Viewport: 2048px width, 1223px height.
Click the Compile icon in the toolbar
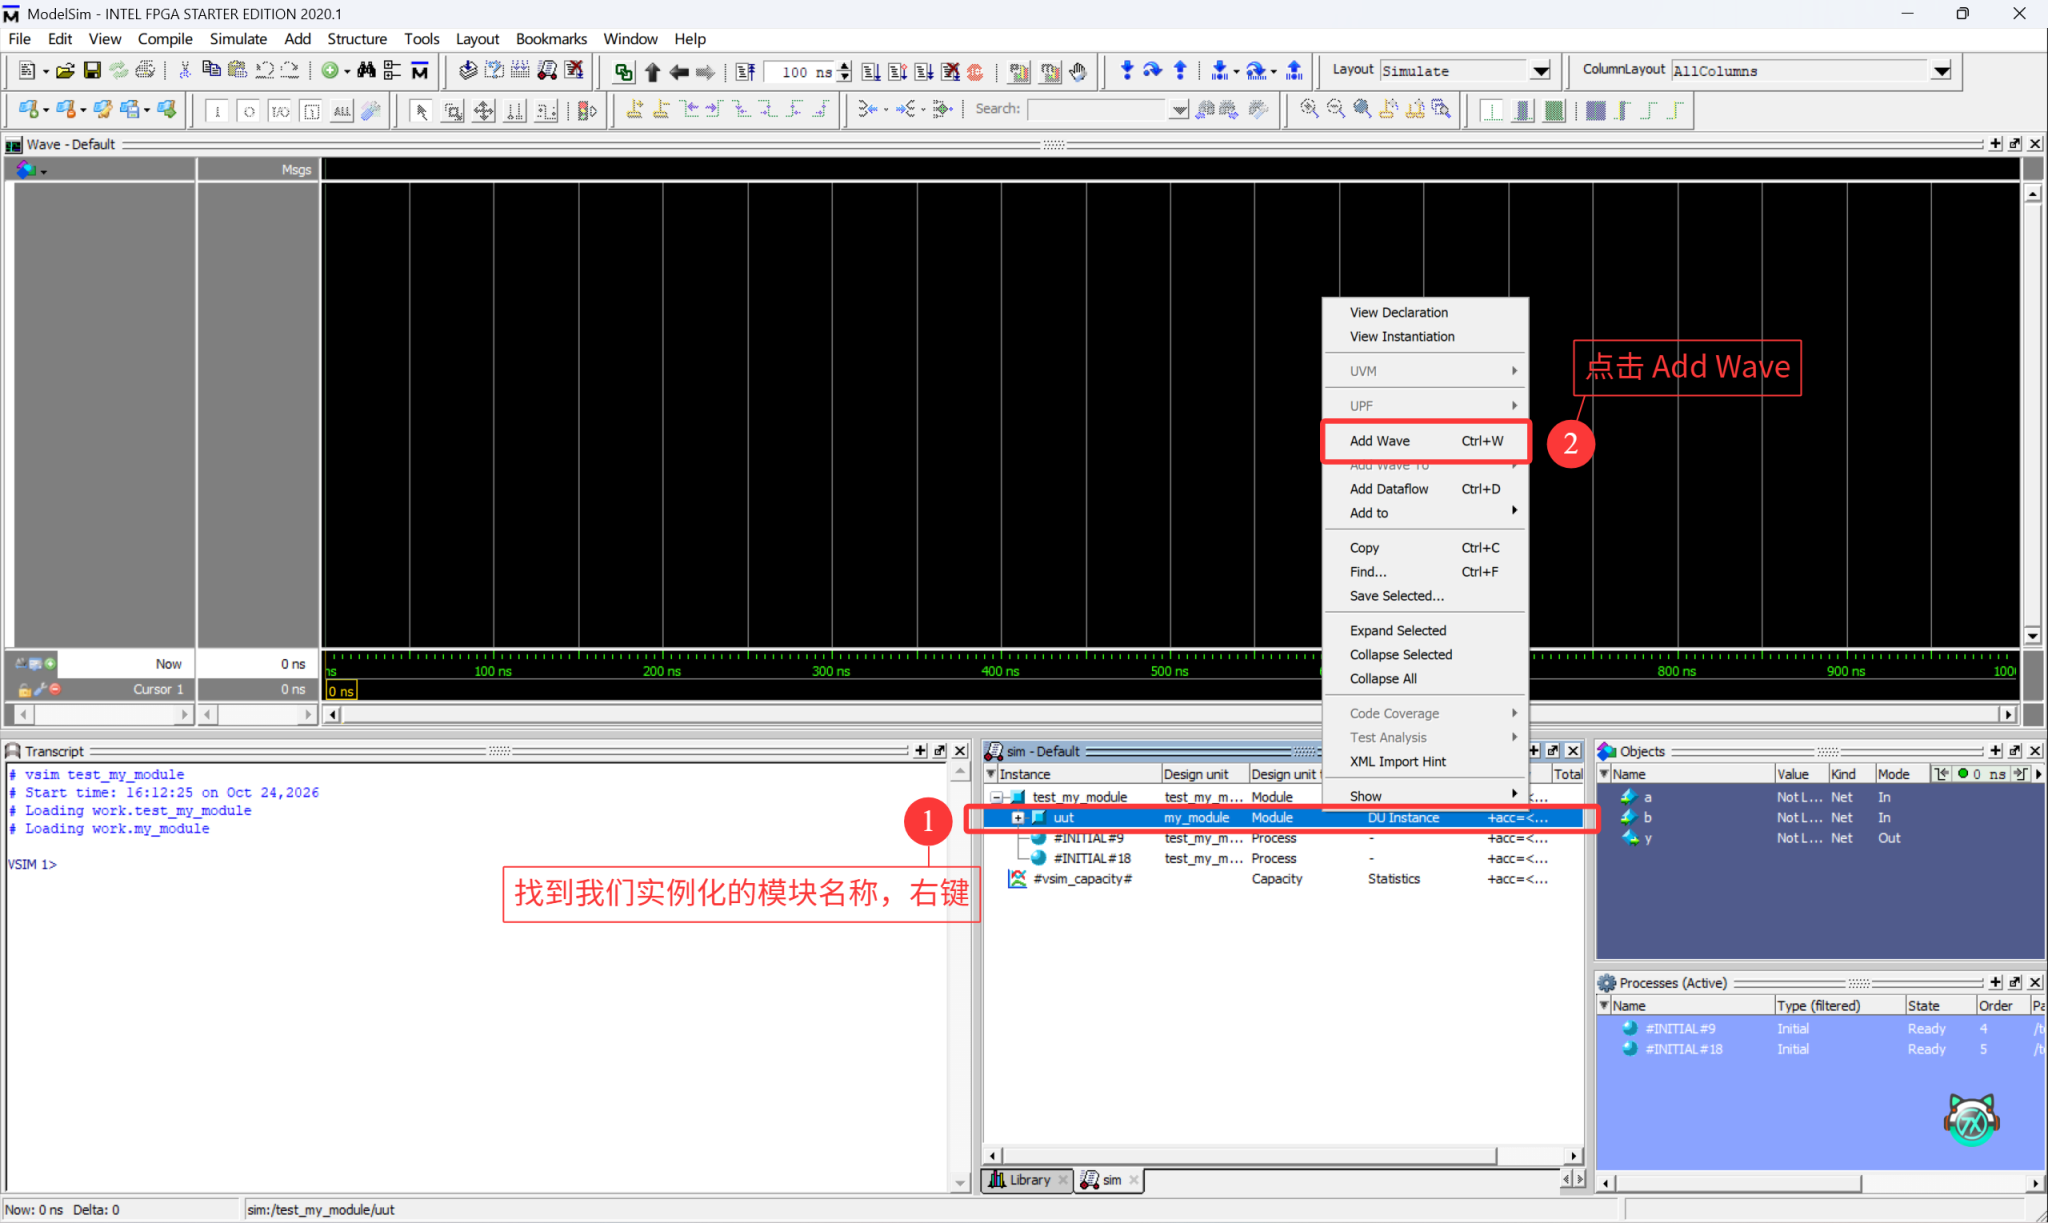(x=467, y=71)
